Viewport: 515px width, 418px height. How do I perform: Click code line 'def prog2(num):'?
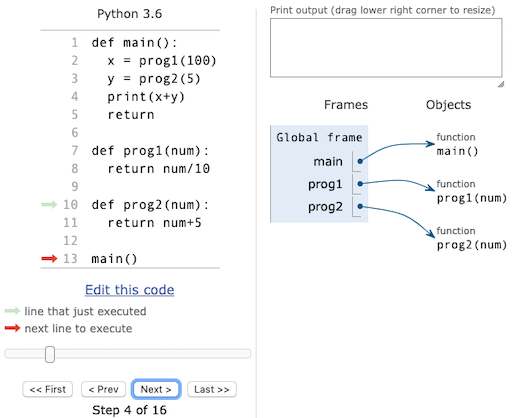coord(150,205)
